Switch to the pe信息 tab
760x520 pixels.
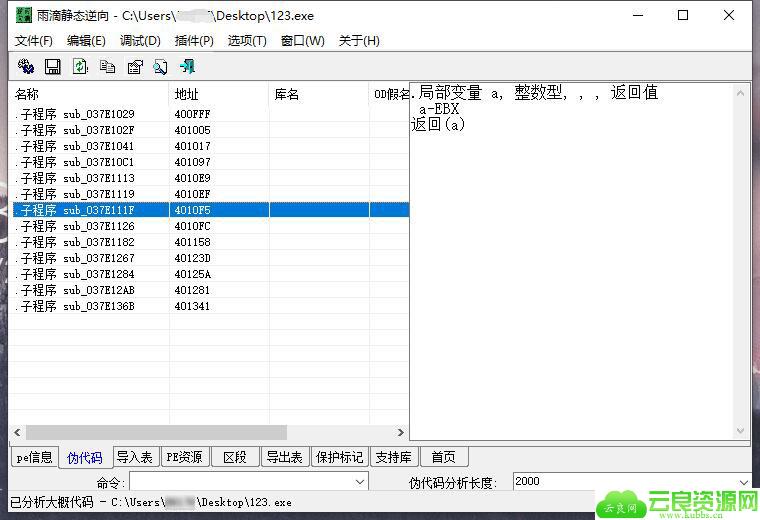click(x=34, y=457)
